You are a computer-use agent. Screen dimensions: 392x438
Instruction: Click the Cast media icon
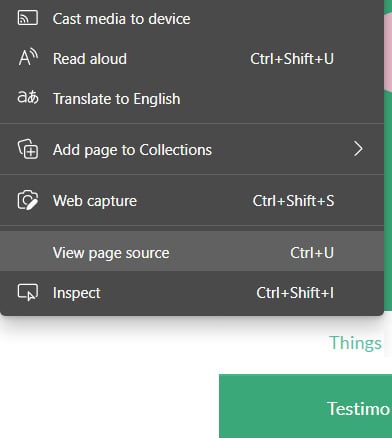click(x=28, y=18)
